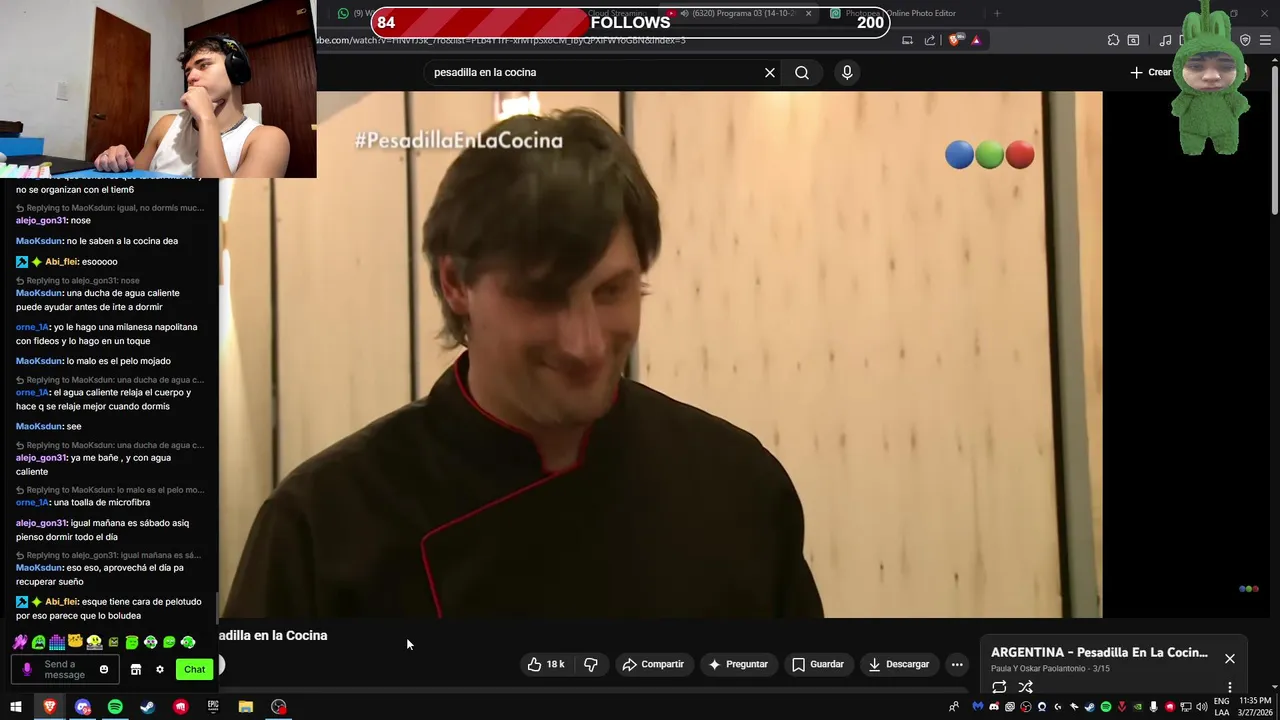Open chat settings gear icon
Image resolution: width=1280 pixels, height=720 pixels.
pyautogui.click(x=159, y=669)
